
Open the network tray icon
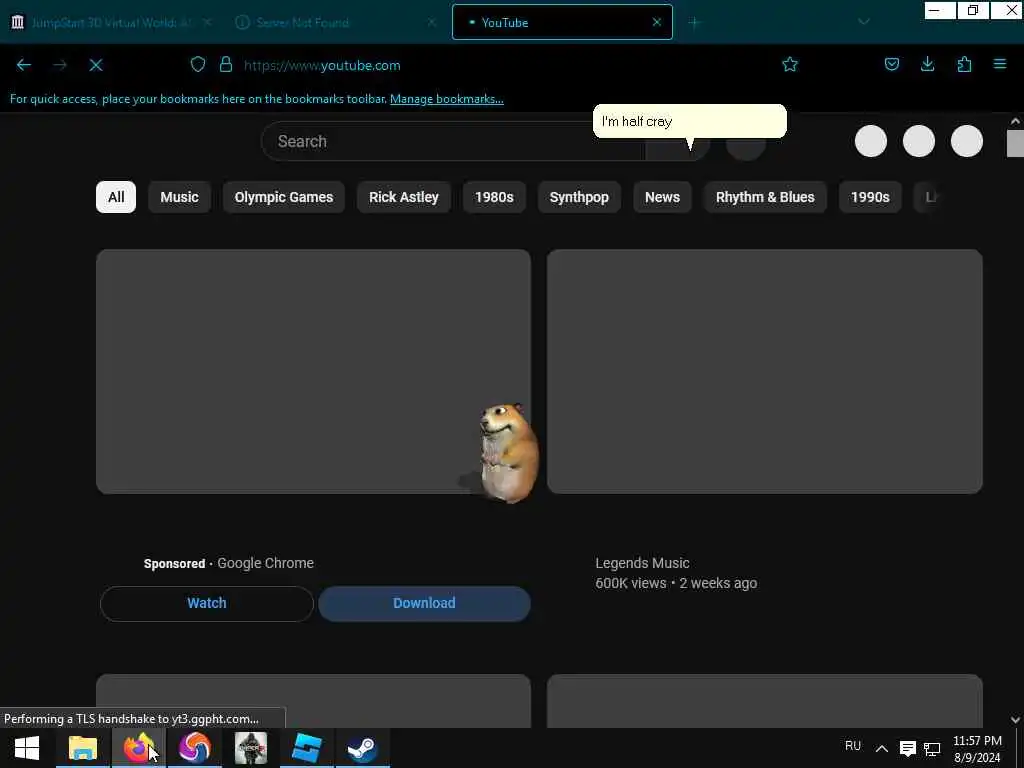tap(932, 749)
